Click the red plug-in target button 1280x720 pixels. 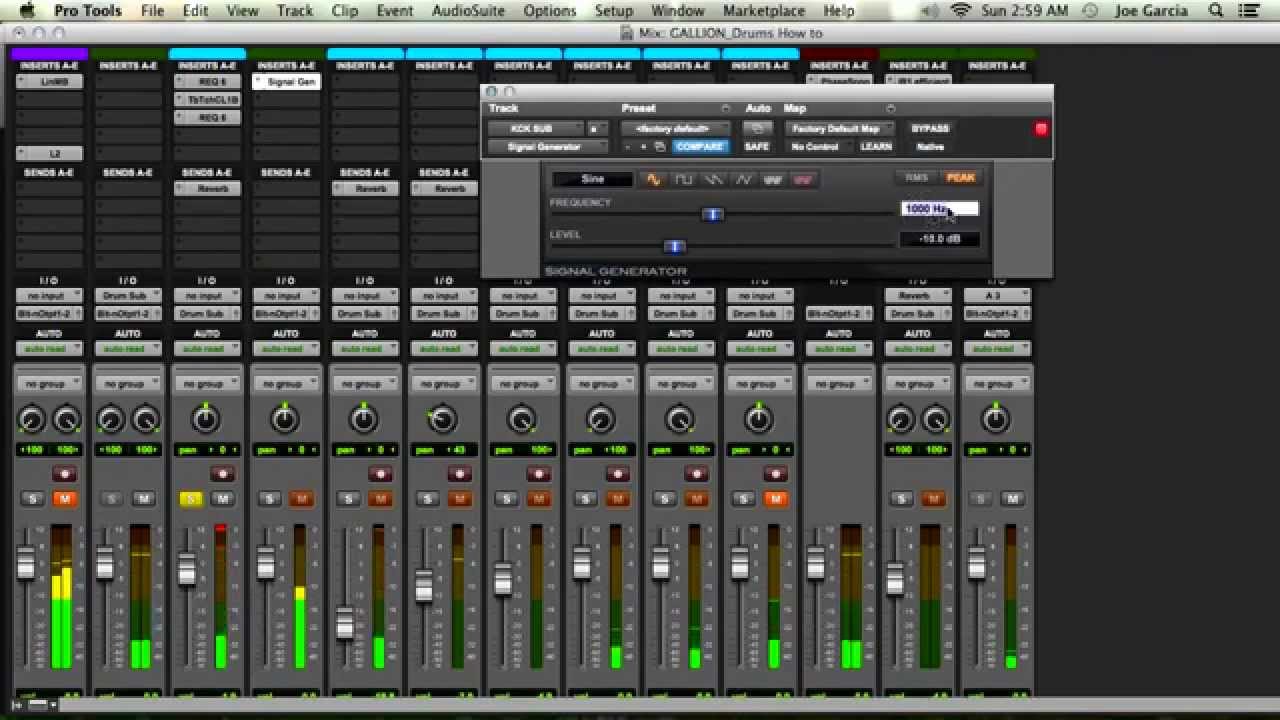click(1041, 129)
